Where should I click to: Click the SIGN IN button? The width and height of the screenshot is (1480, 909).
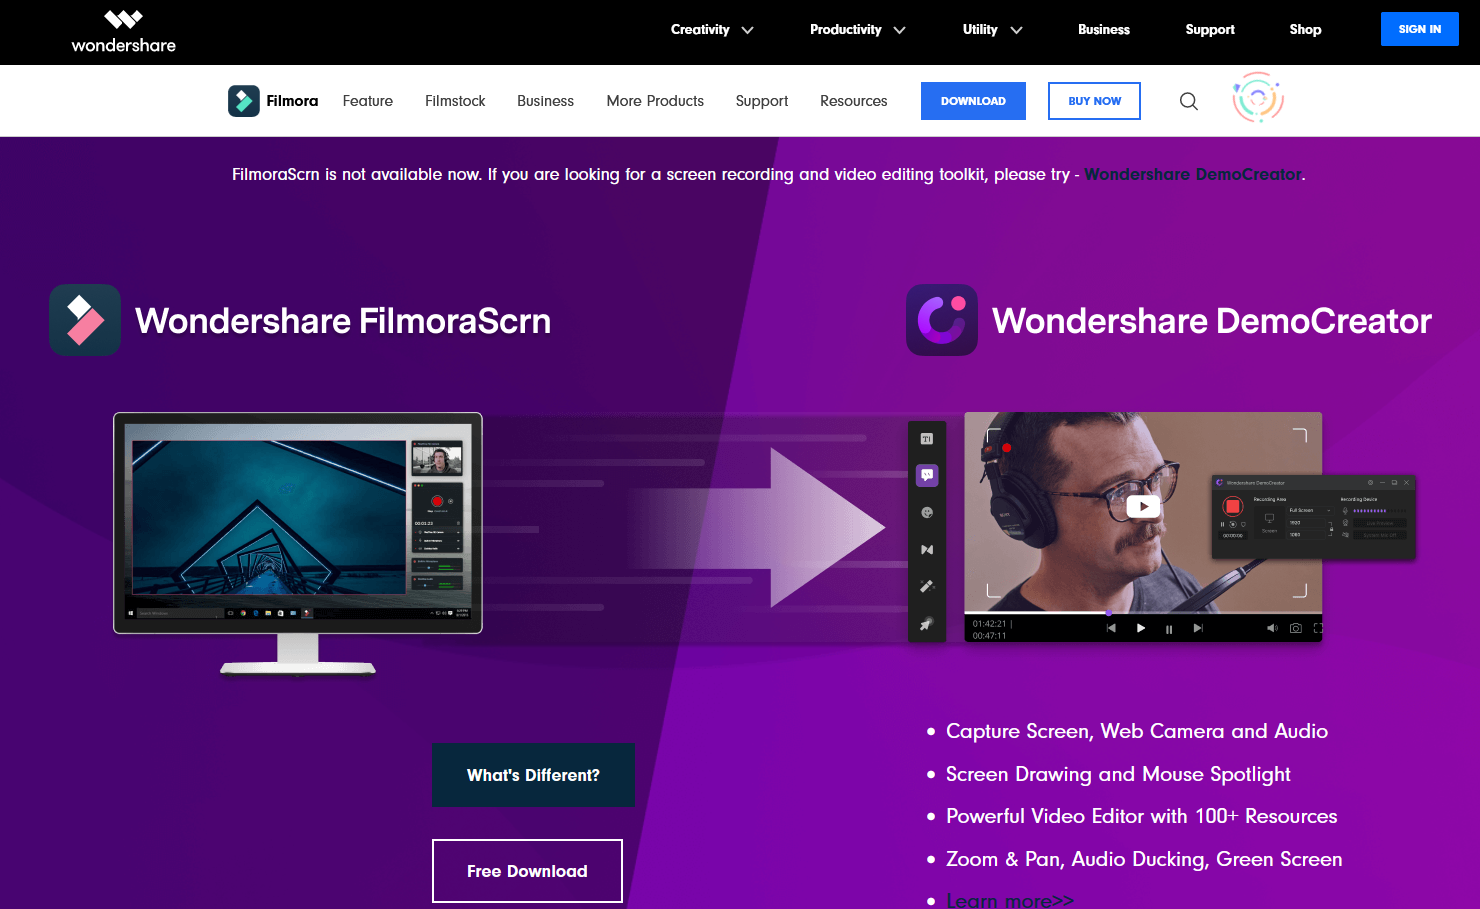(1419, 29)
